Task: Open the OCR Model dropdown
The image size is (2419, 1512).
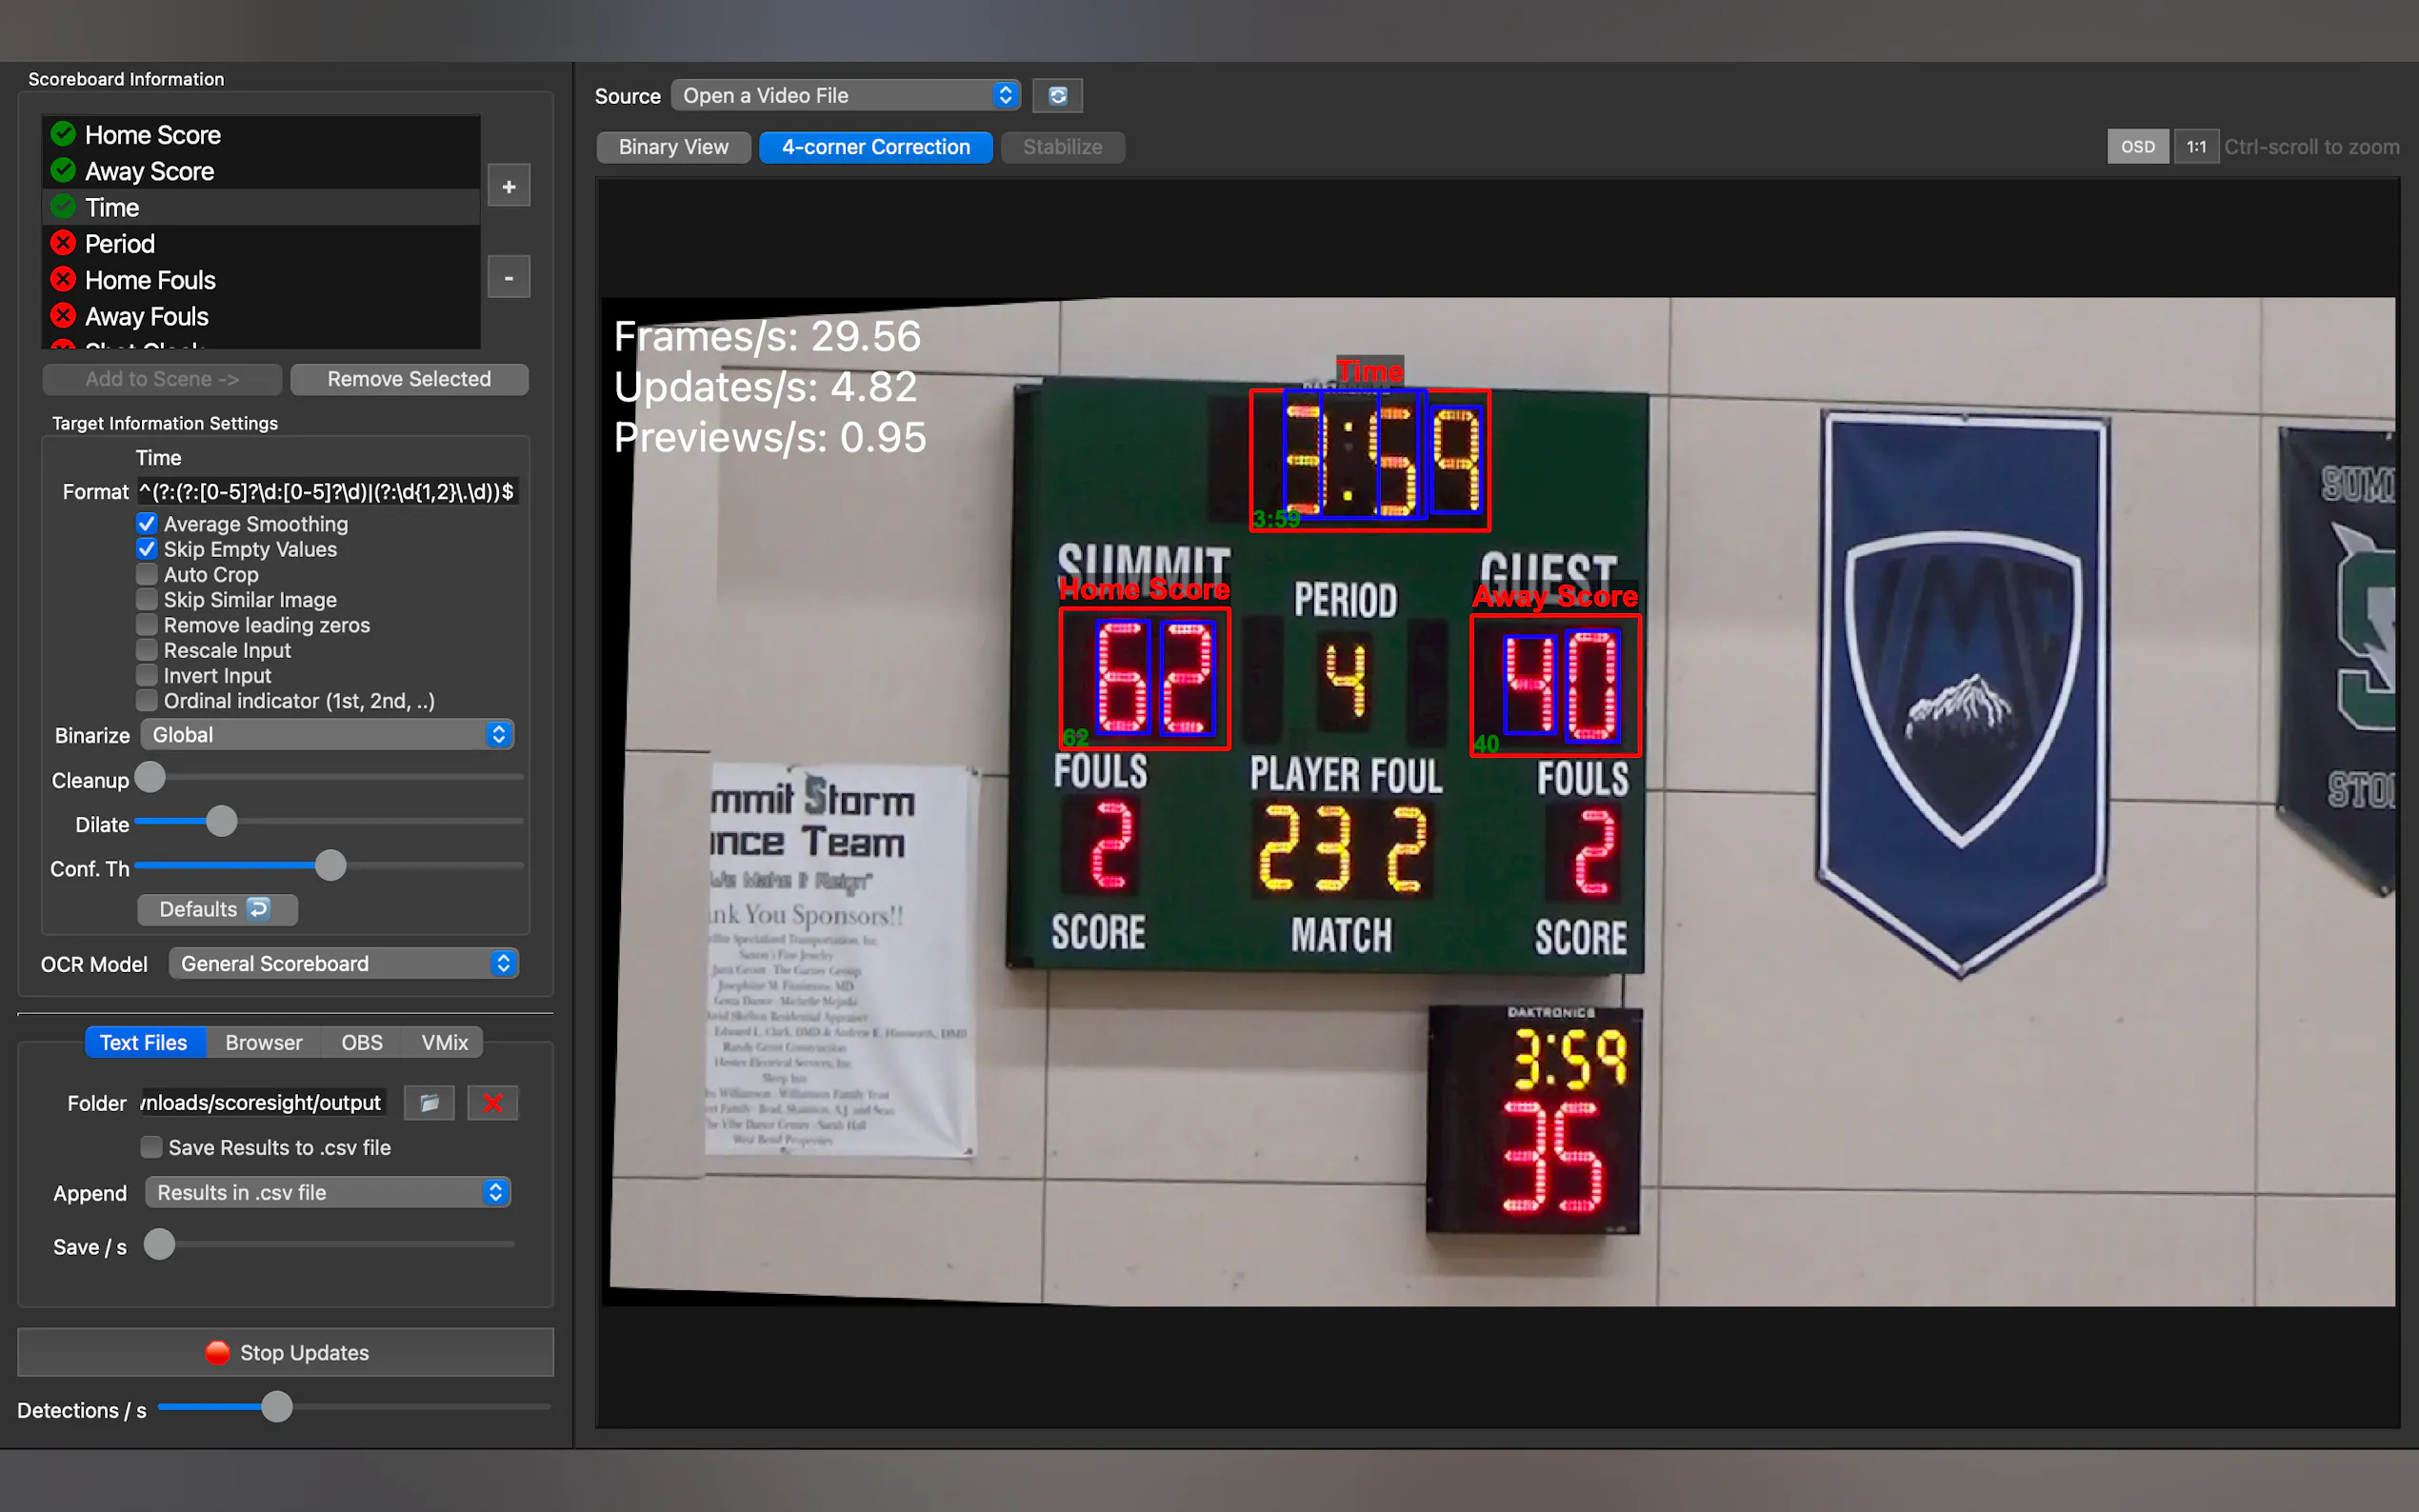Action: coord(343,963)
